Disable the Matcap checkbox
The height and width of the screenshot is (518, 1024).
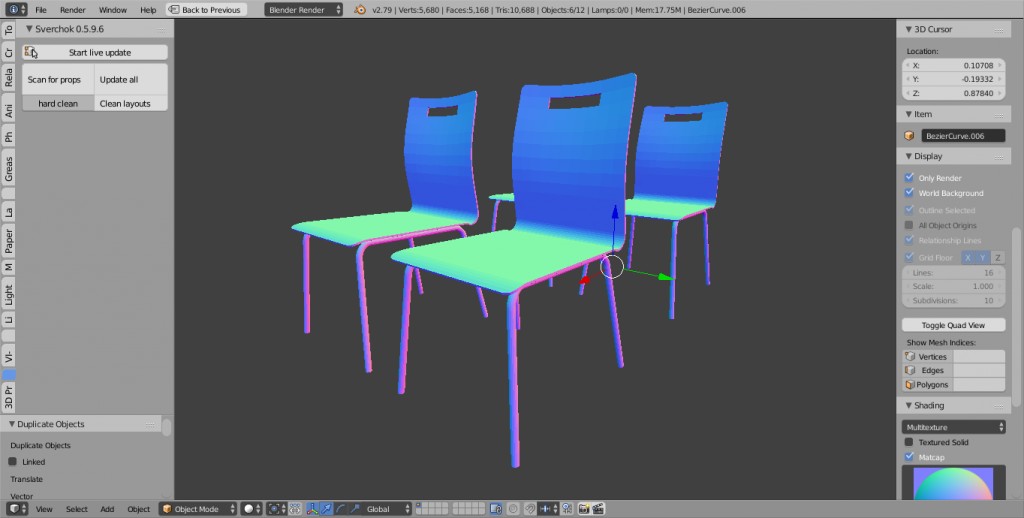coord(909,457)
